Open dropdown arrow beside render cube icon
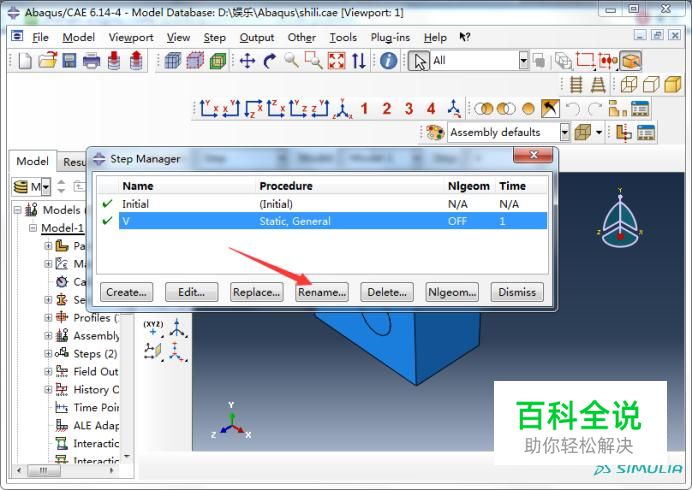This screenshot has width=692, height=490. [599, 132]
